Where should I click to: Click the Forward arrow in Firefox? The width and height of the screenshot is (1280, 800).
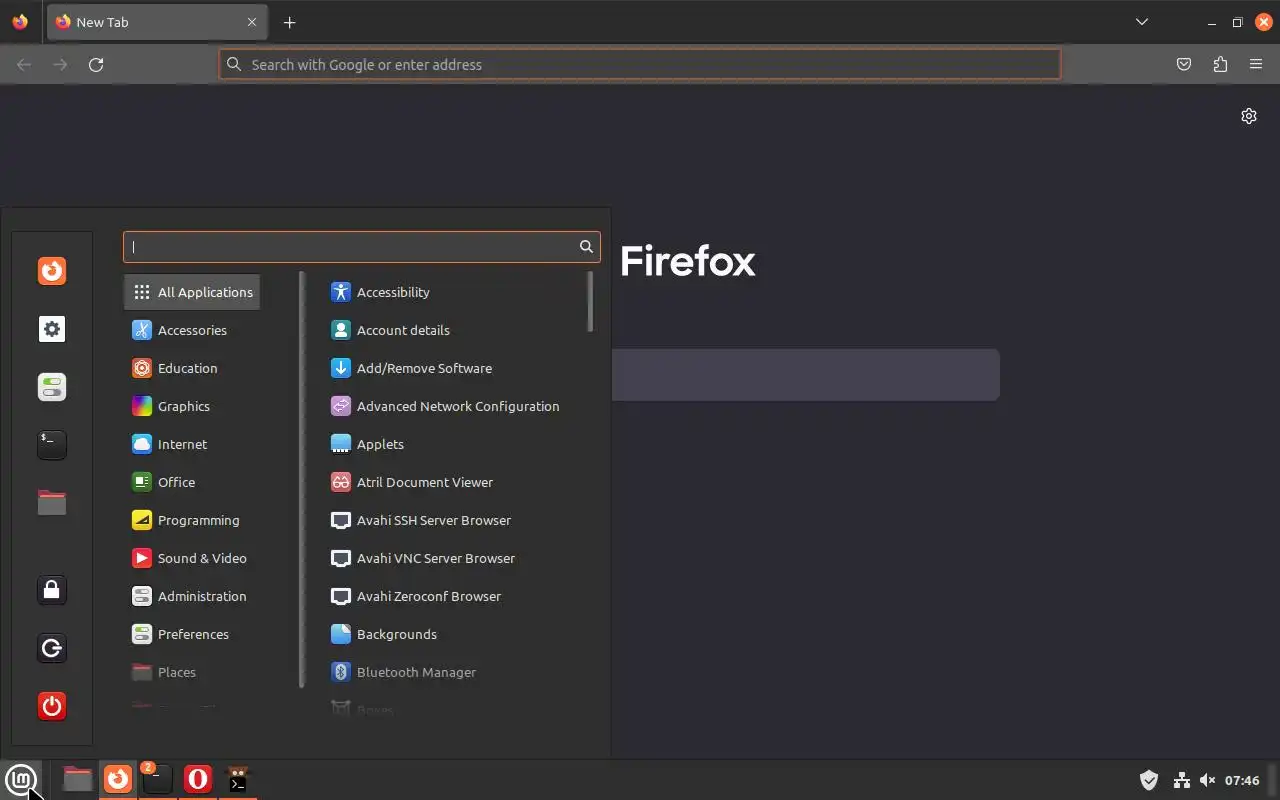(60, 64)
